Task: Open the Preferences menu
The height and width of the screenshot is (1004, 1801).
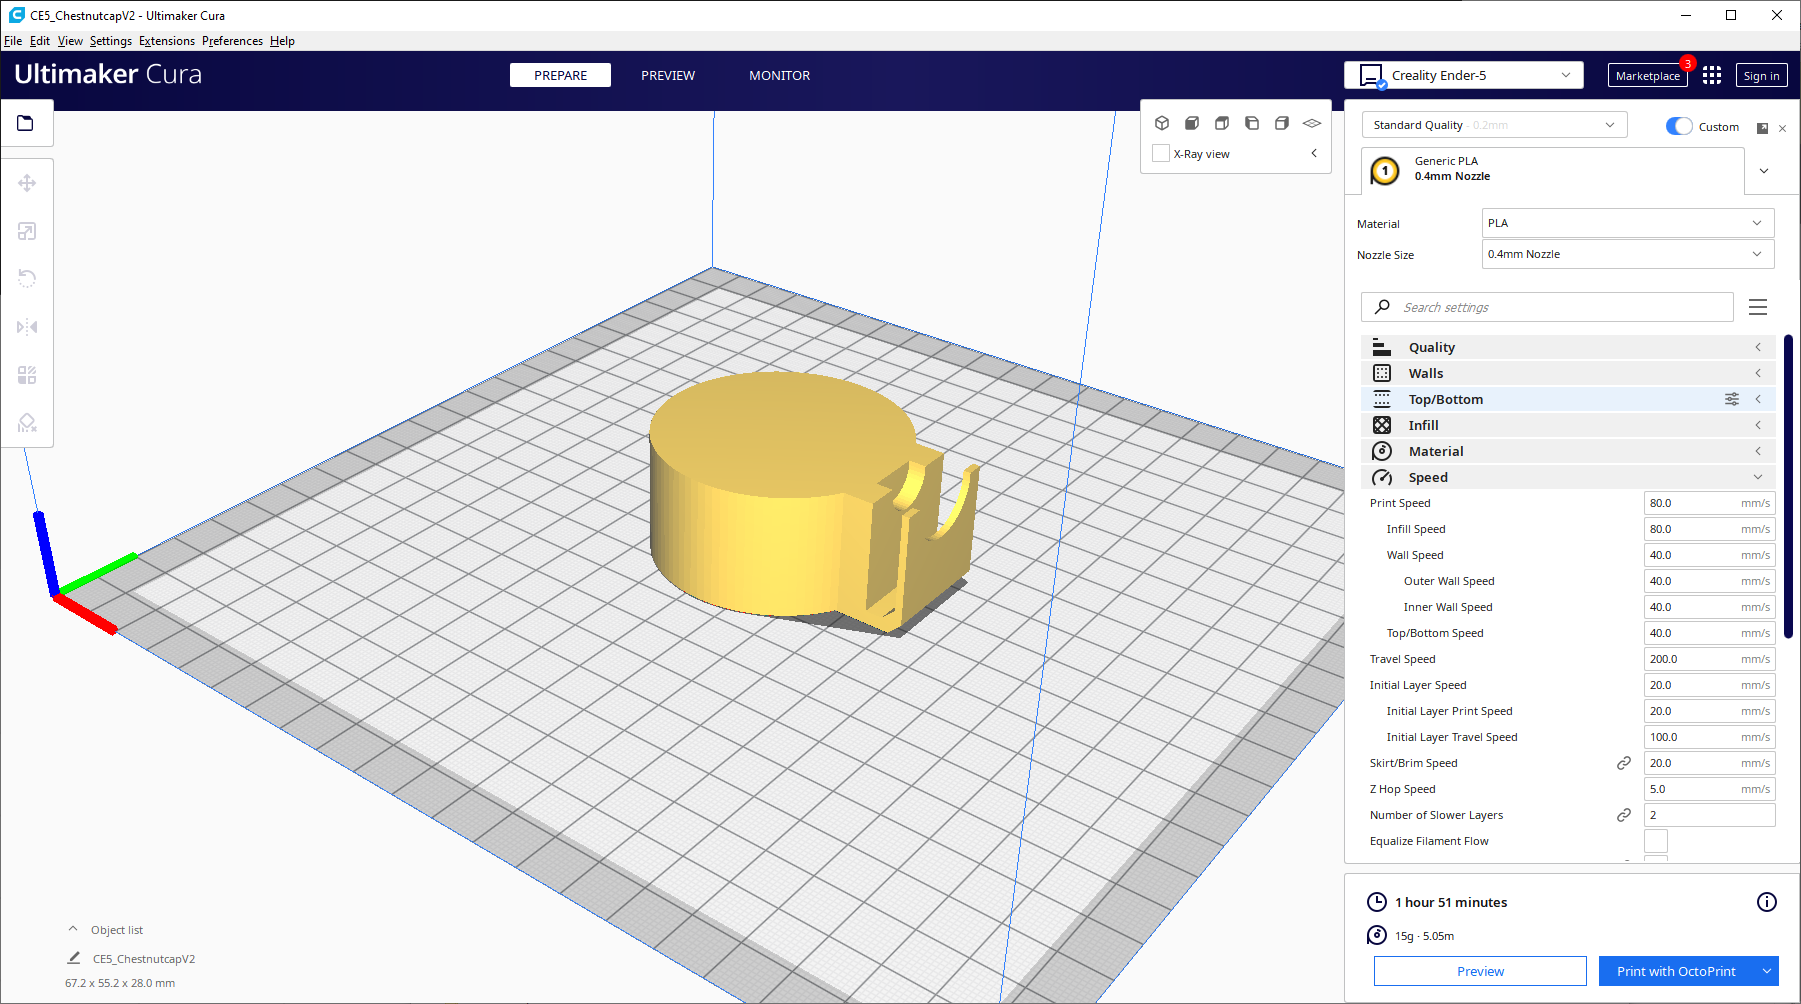Action: coord(232,41)
